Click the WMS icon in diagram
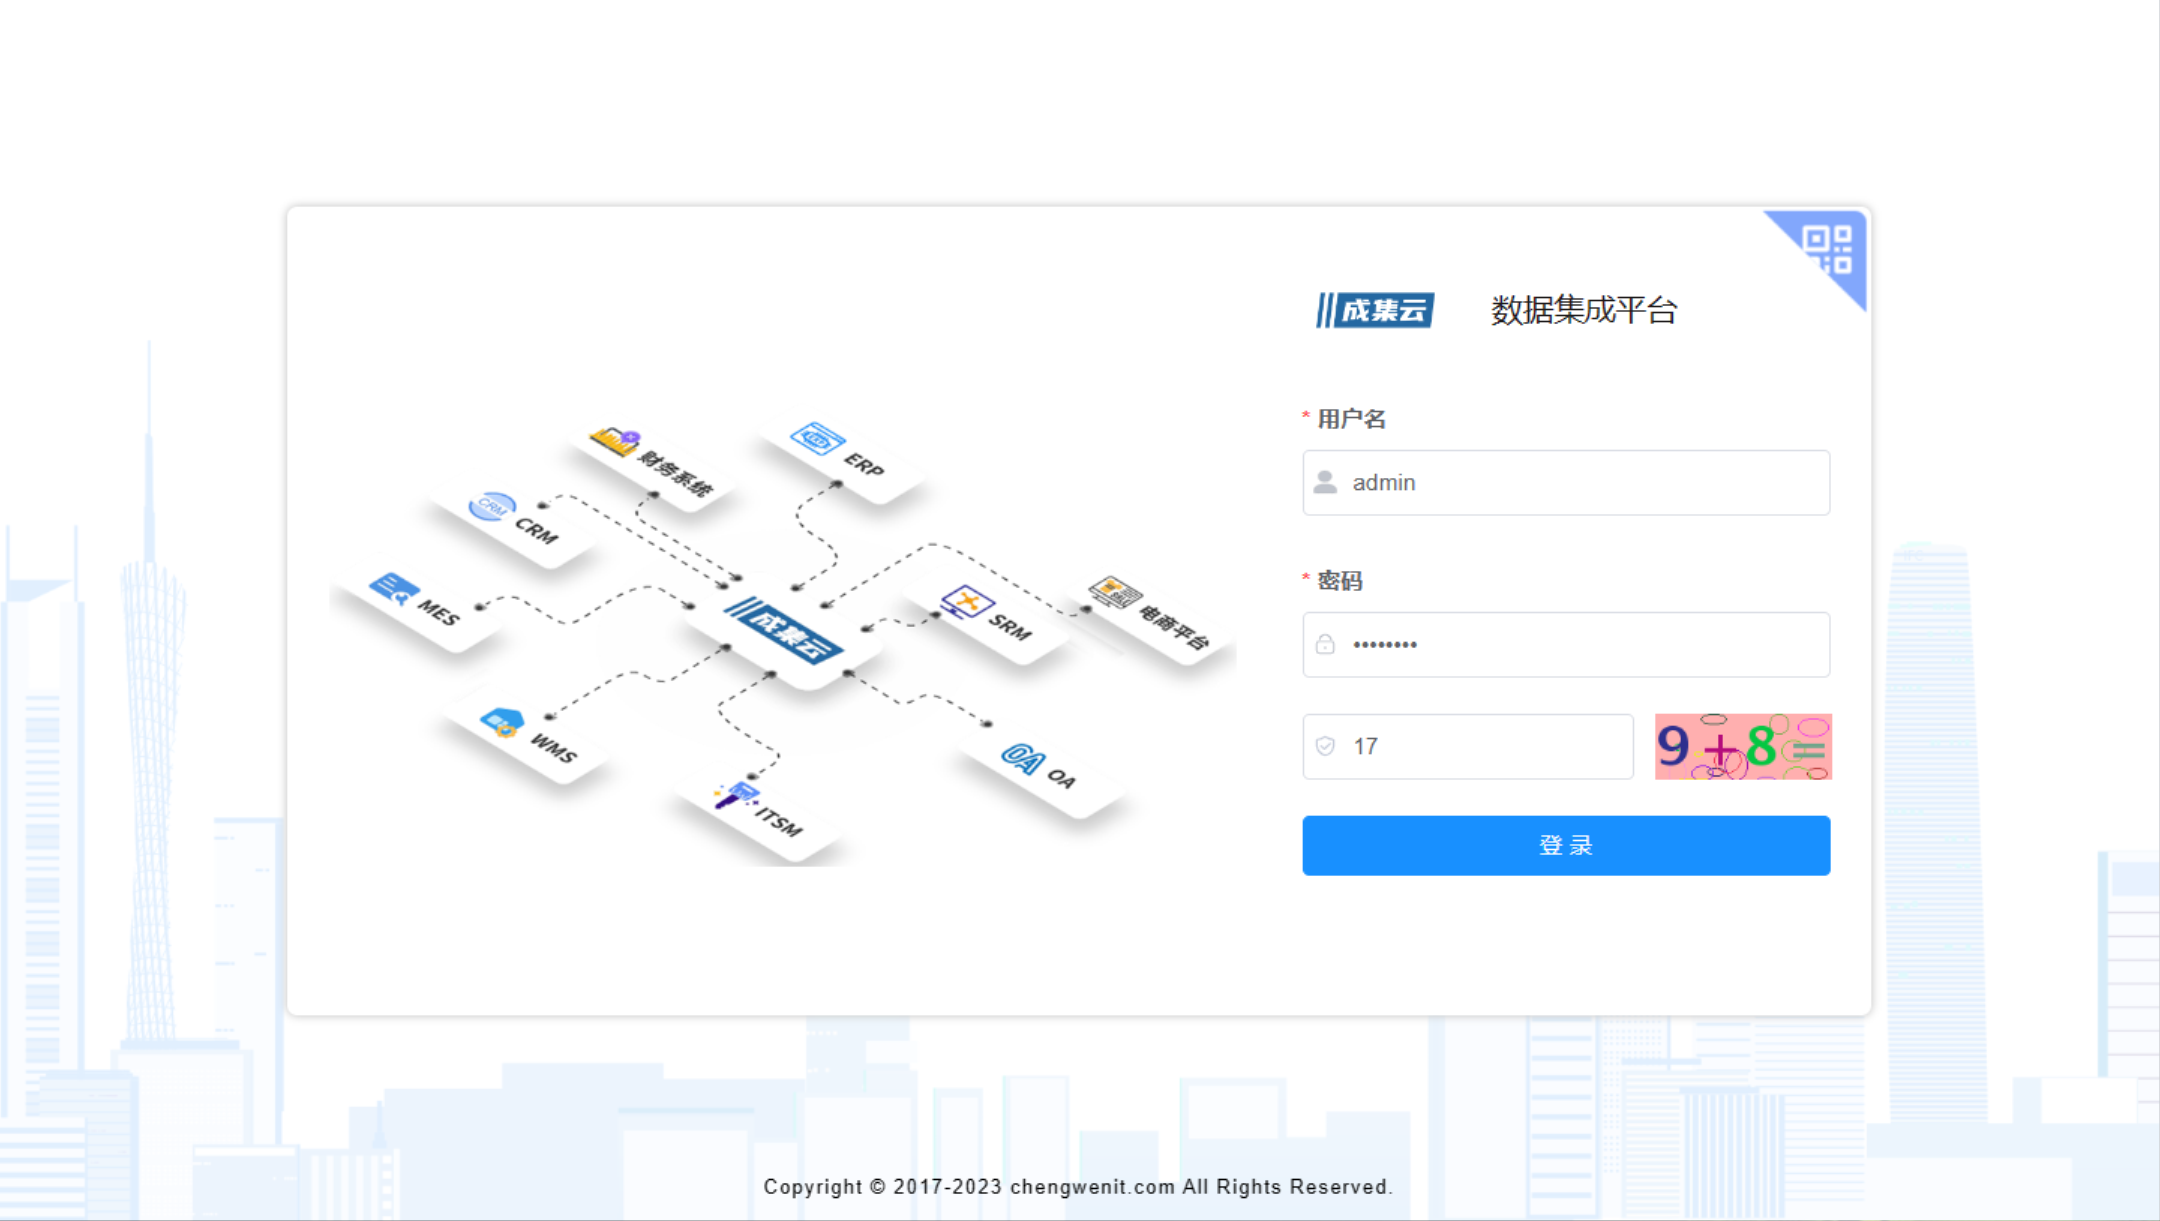 (502, 722)
